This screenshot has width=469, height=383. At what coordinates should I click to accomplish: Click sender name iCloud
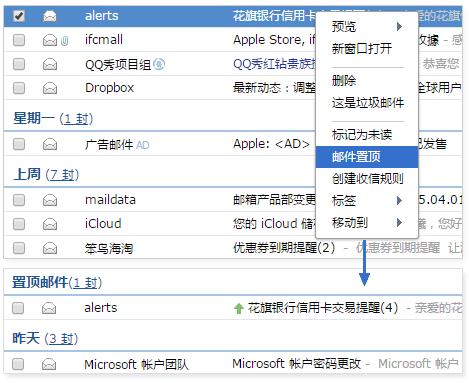[x=103, y=224]
